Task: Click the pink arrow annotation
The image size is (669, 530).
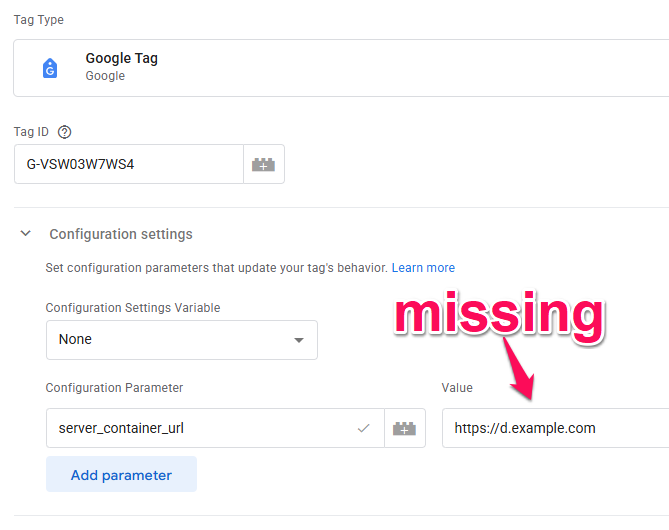Action: [x=518, y=366]
